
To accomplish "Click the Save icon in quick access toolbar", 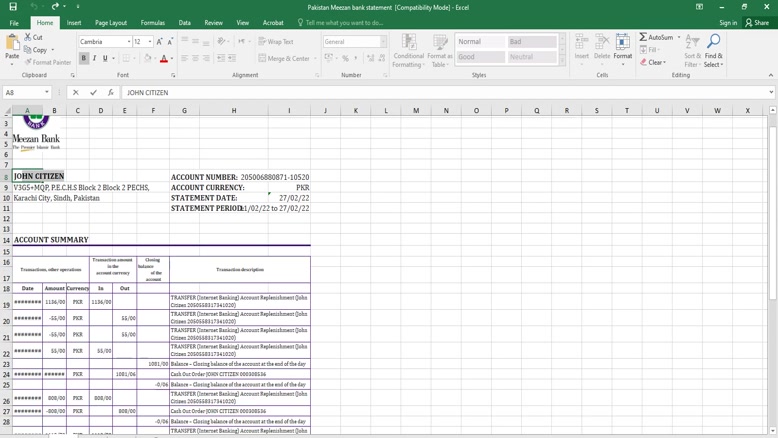I will click(x=12, y=7).
